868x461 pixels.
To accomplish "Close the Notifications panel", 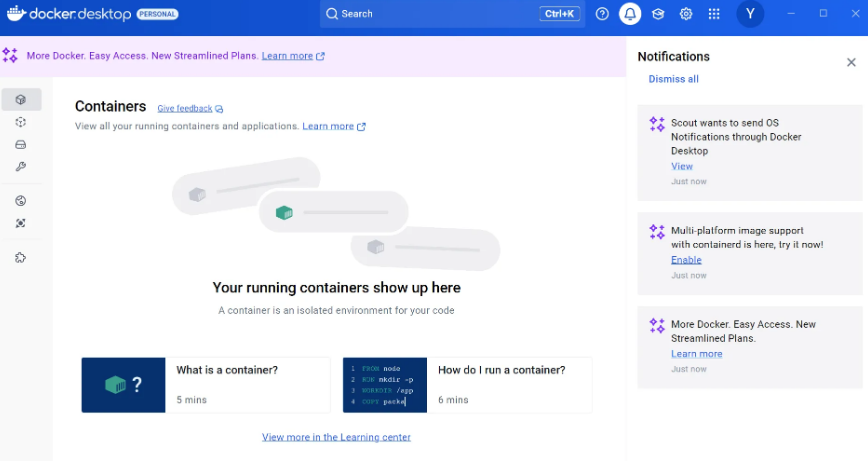I will point(851,62).
